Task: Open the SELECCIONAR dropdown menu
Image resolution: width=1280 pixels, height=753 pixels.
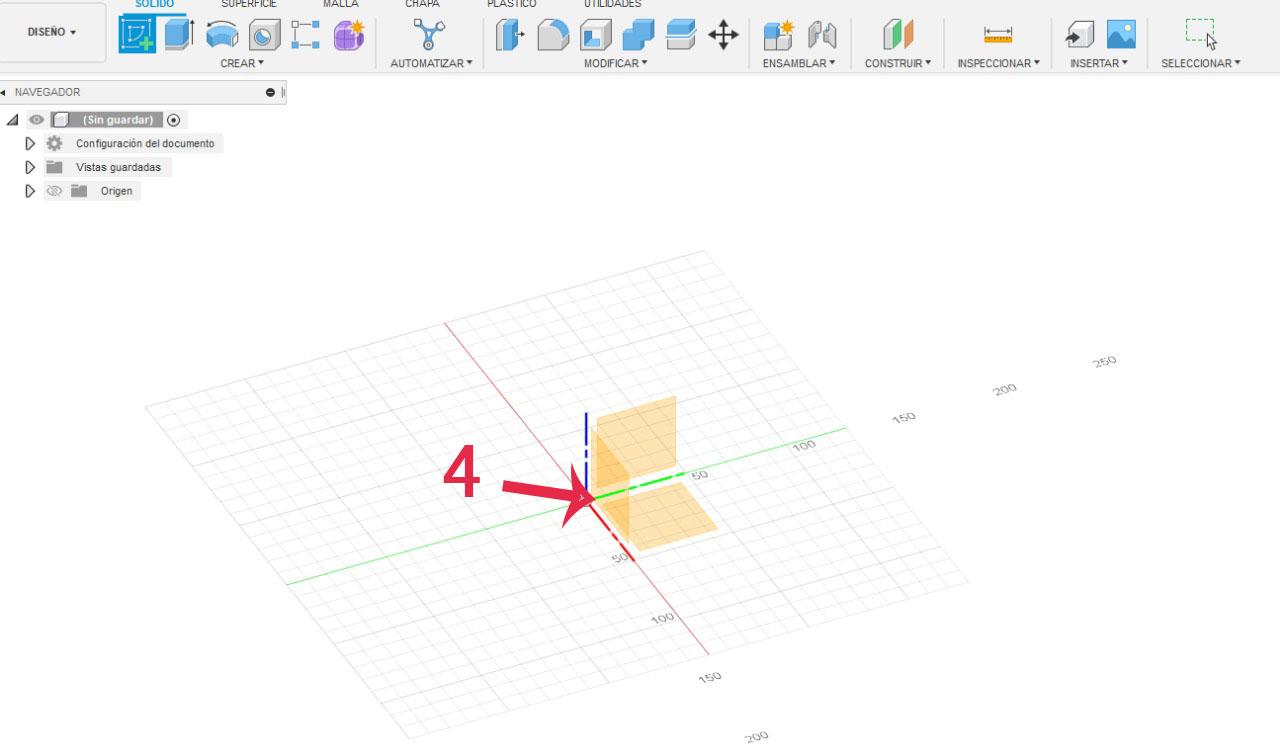Action: click(x=1201, y=63)
